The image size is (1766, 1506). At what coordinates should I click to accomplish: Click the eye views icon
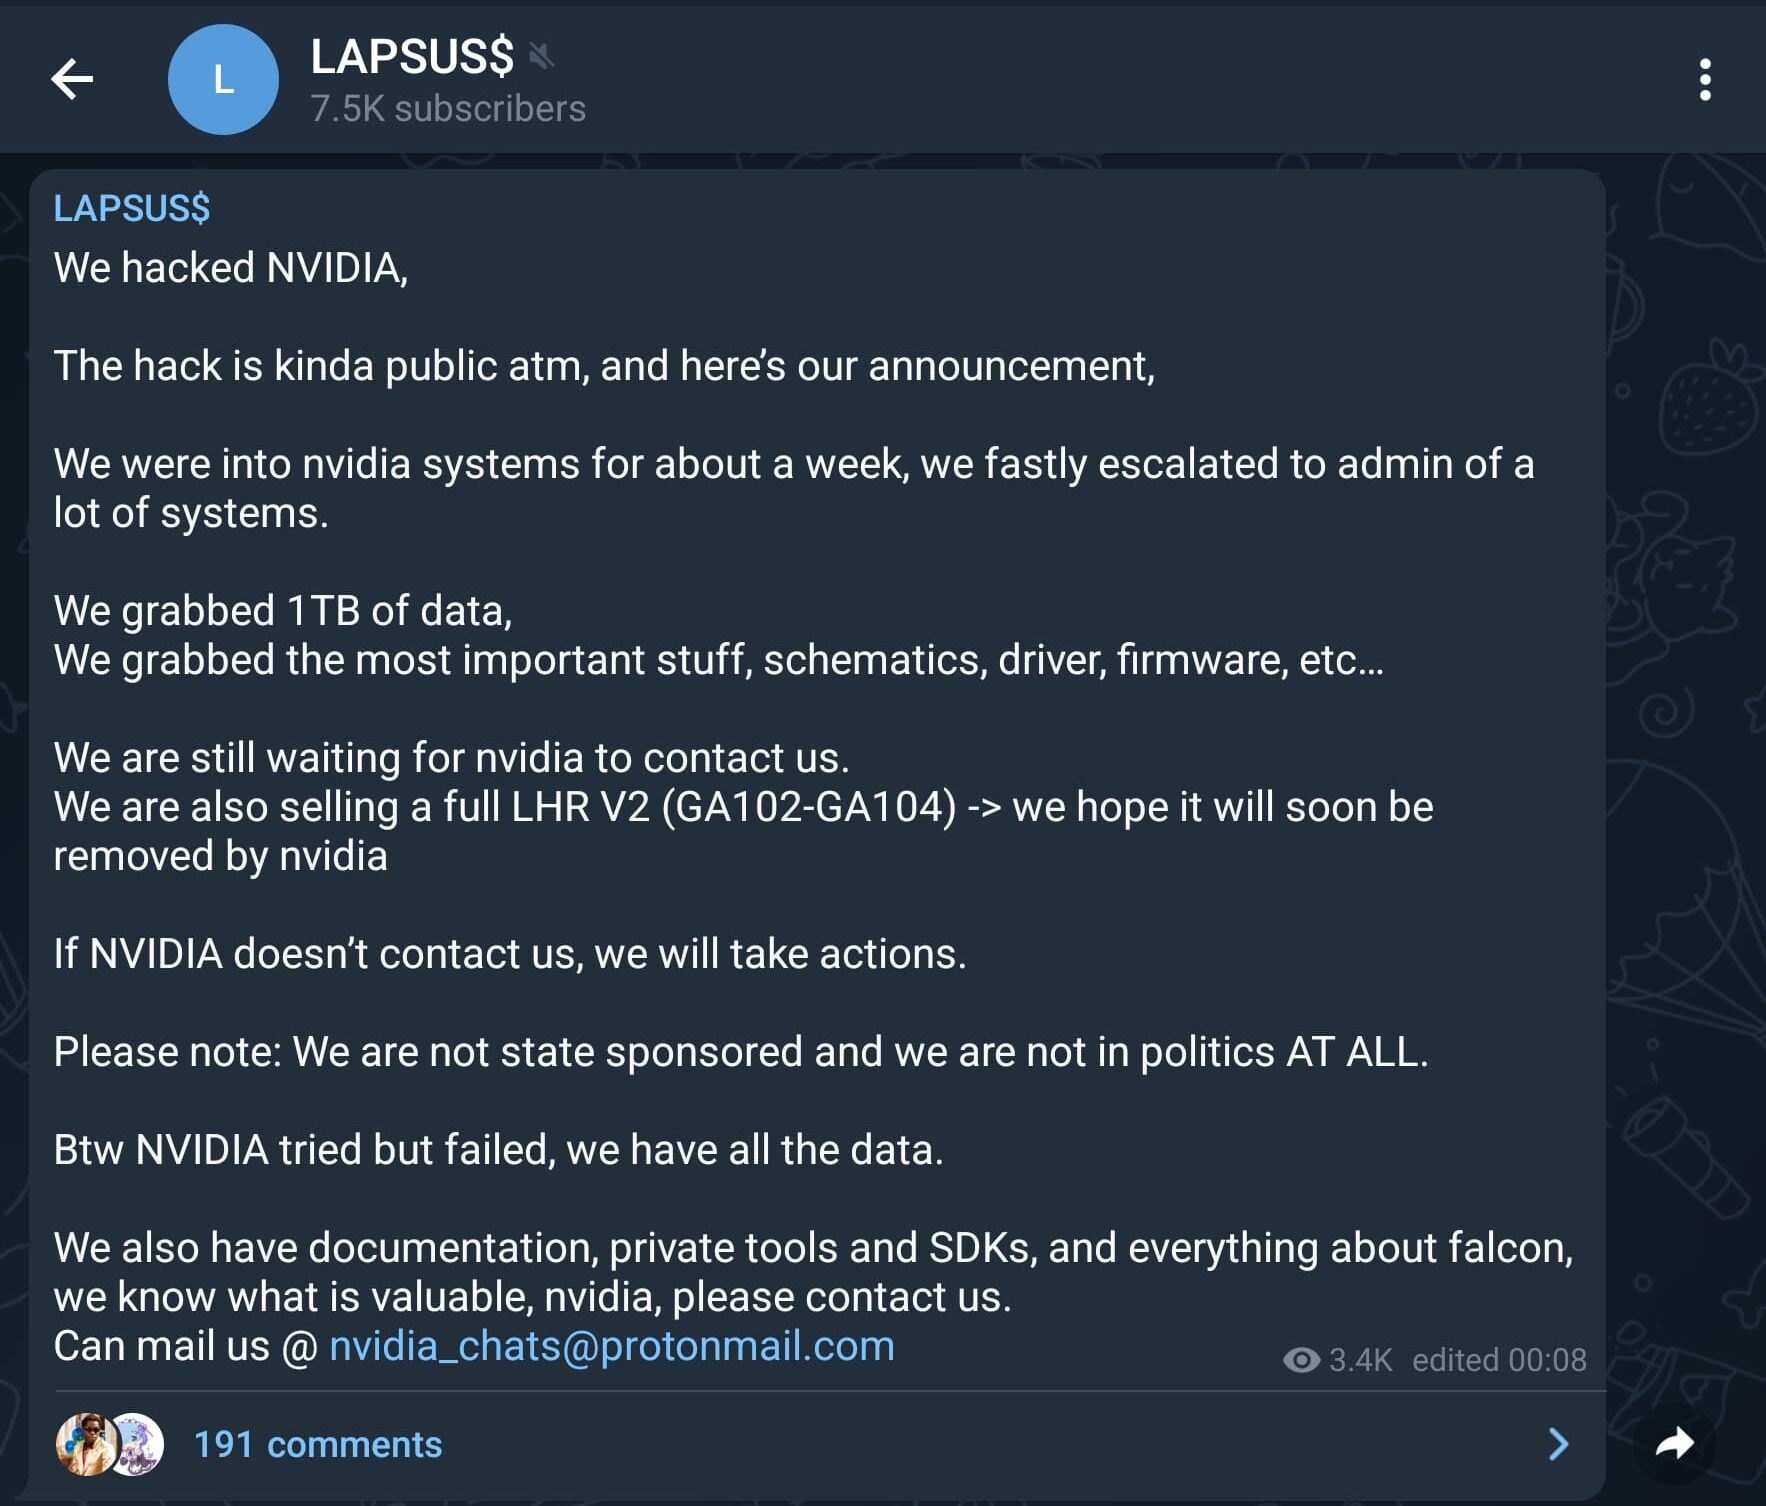(x=1301, y=1360)
